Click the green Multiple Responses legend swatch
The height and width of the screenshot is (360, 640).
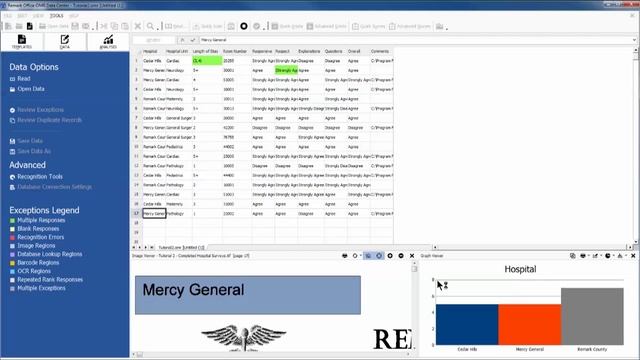[x=12, y=220]
